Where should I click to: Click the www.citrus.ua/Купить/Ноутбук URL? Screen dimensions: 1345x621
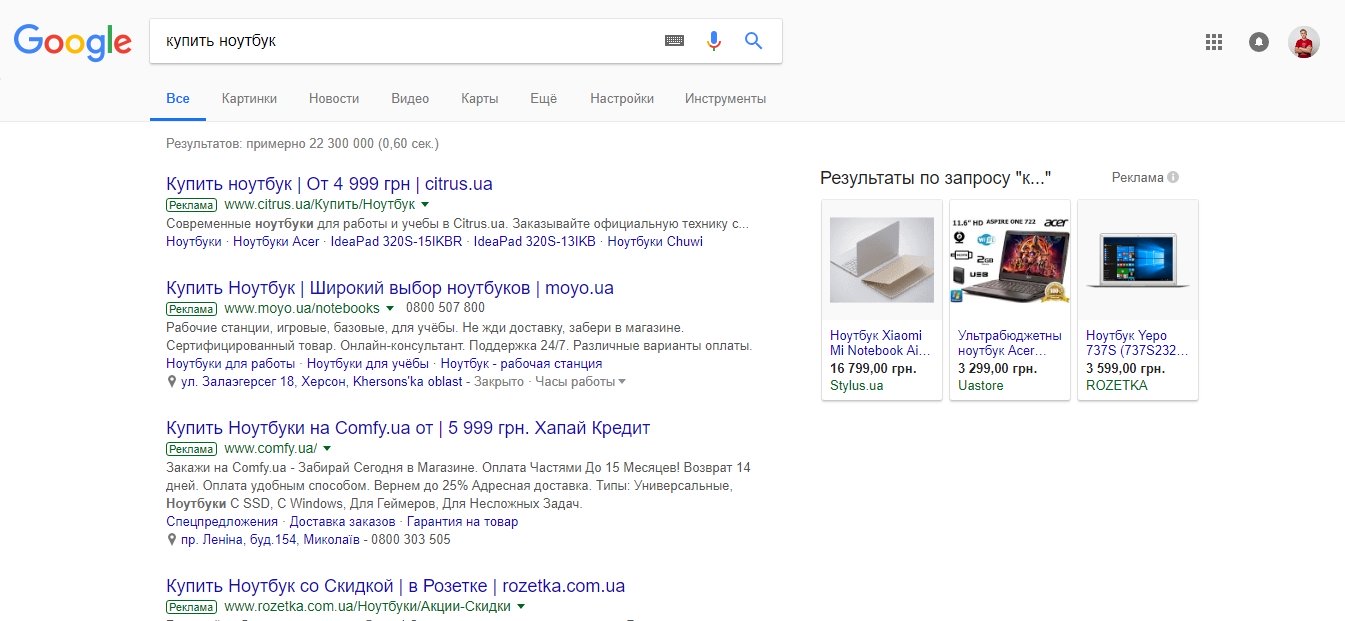coord(320,205)
